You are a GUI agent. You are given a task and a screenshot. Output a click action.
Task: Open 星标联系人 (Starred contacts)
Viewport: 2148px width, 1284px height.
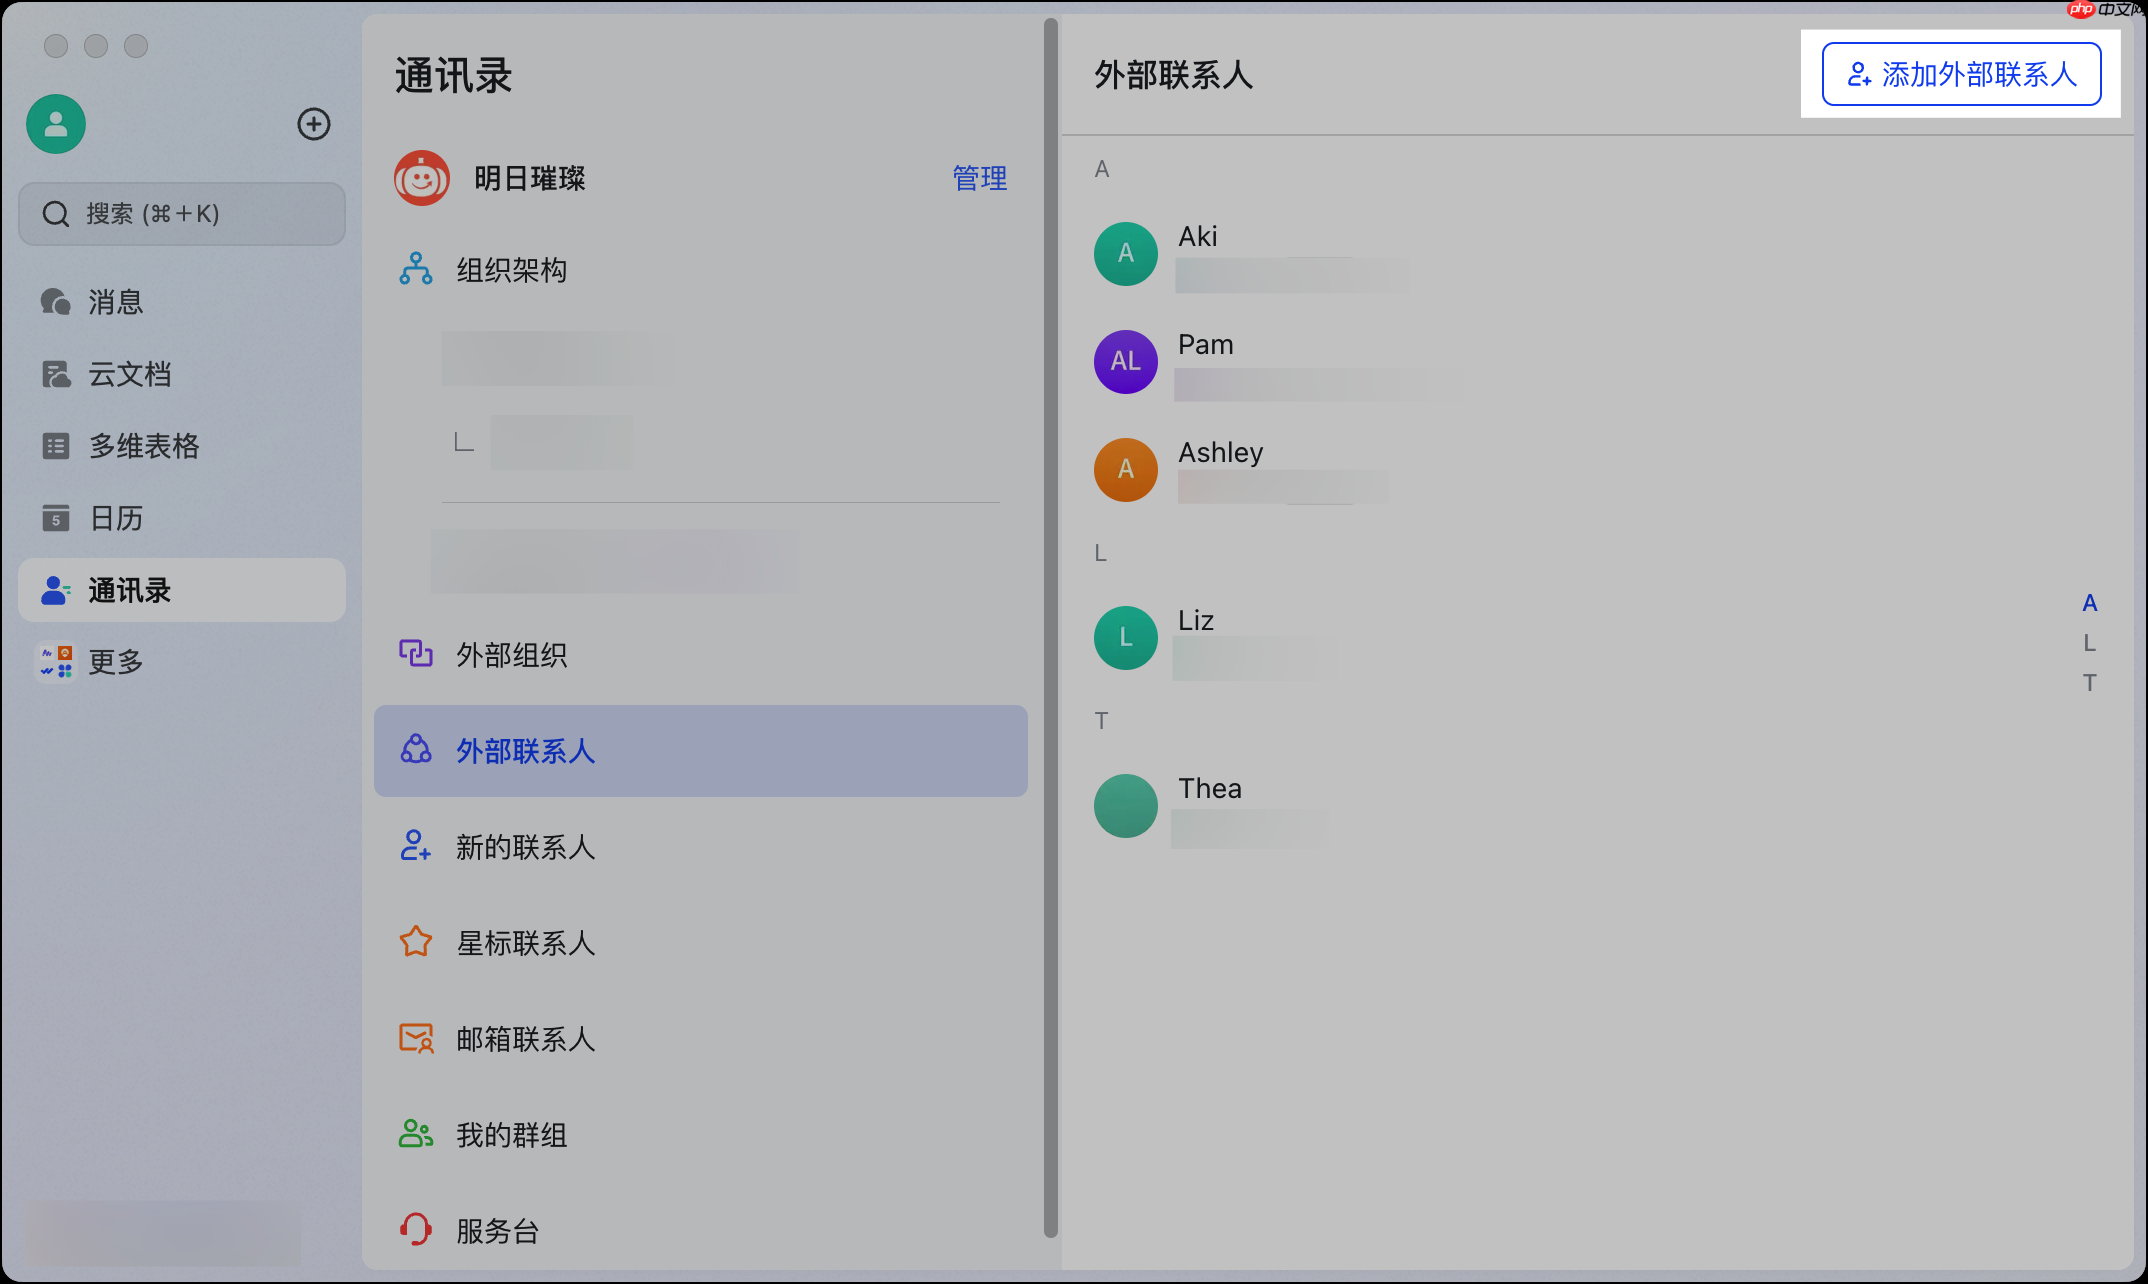[x=524, y=943]
